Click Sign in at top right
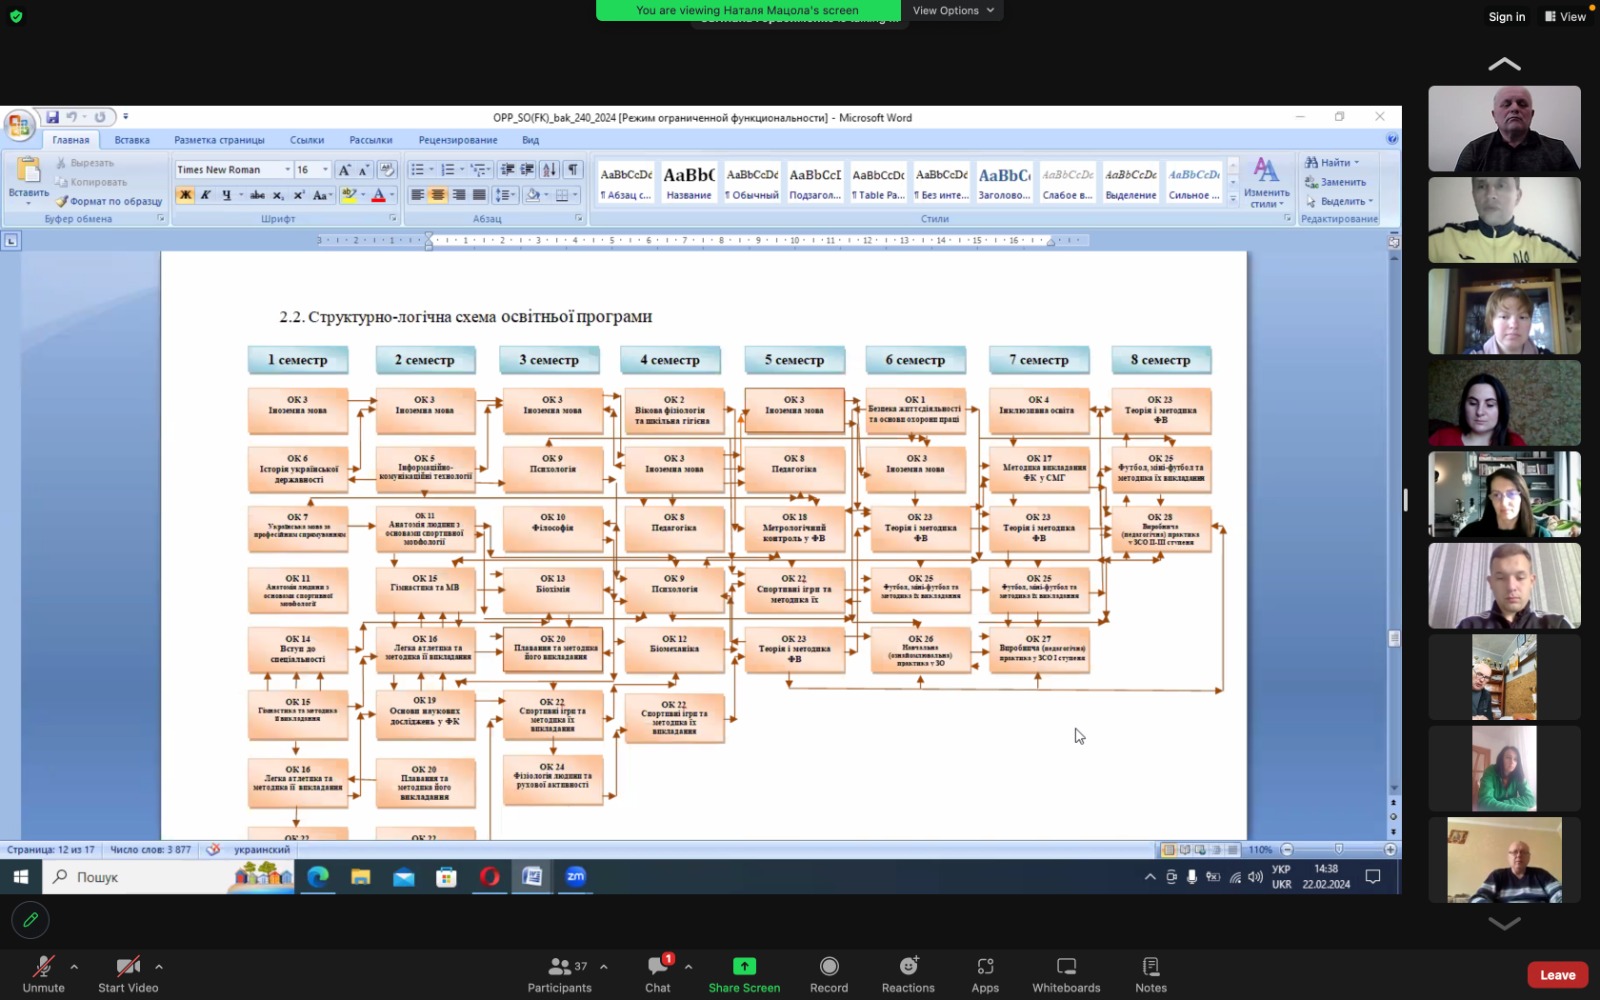This screenshot has width=1600, height=1000. (1506, 16)
